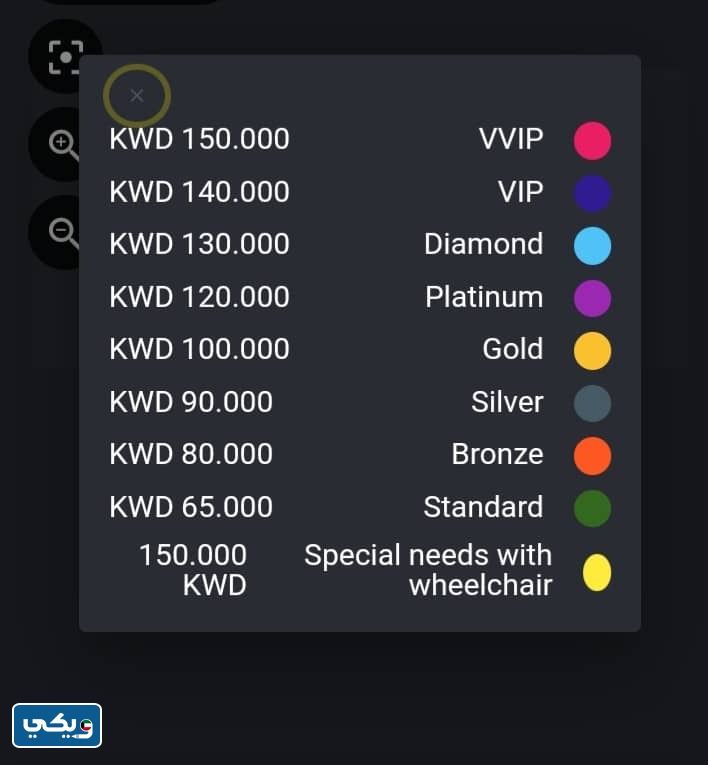
Task: Select the yellow wheelchair category dot
Action: (x=597, y=572)
